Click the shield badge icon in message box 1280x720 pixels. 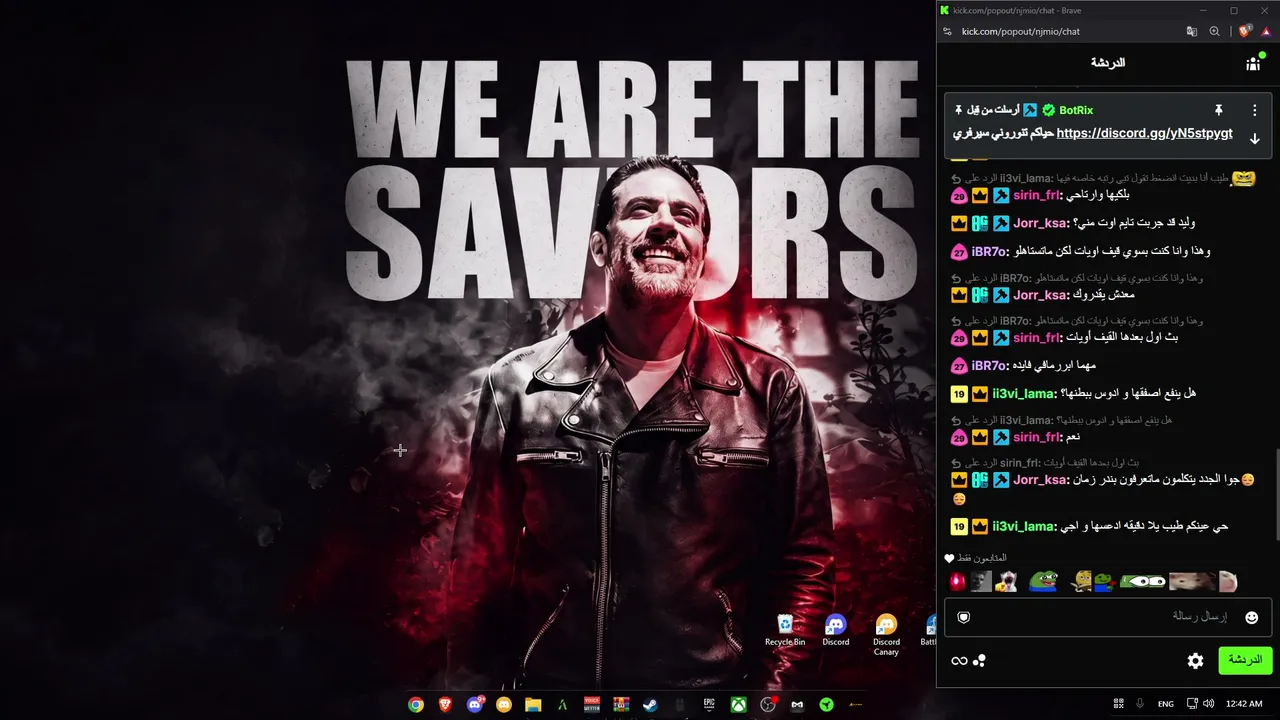pos(964,617)
